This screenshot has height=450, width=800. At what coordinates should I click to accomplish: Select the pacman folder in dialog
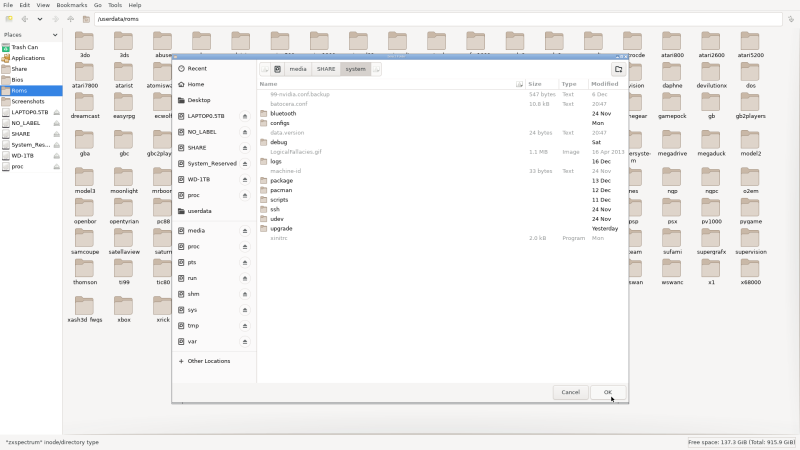442,190
